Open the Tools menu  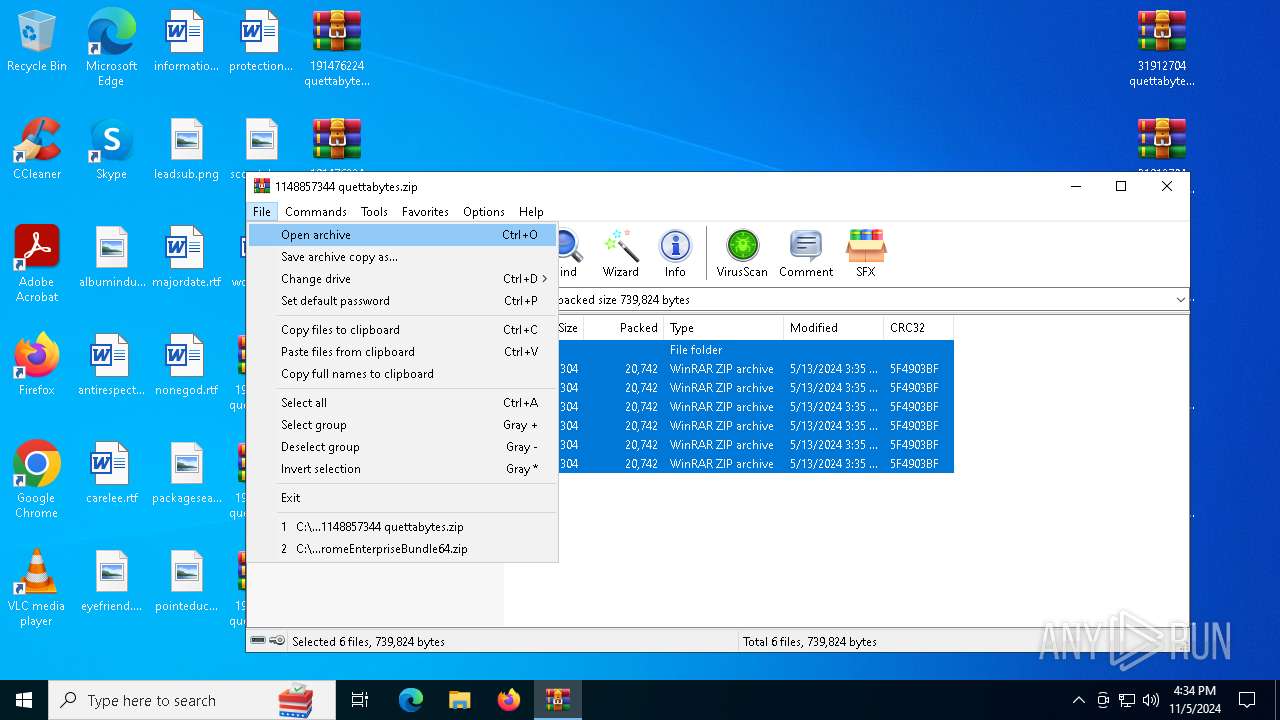tap(374, 212)
